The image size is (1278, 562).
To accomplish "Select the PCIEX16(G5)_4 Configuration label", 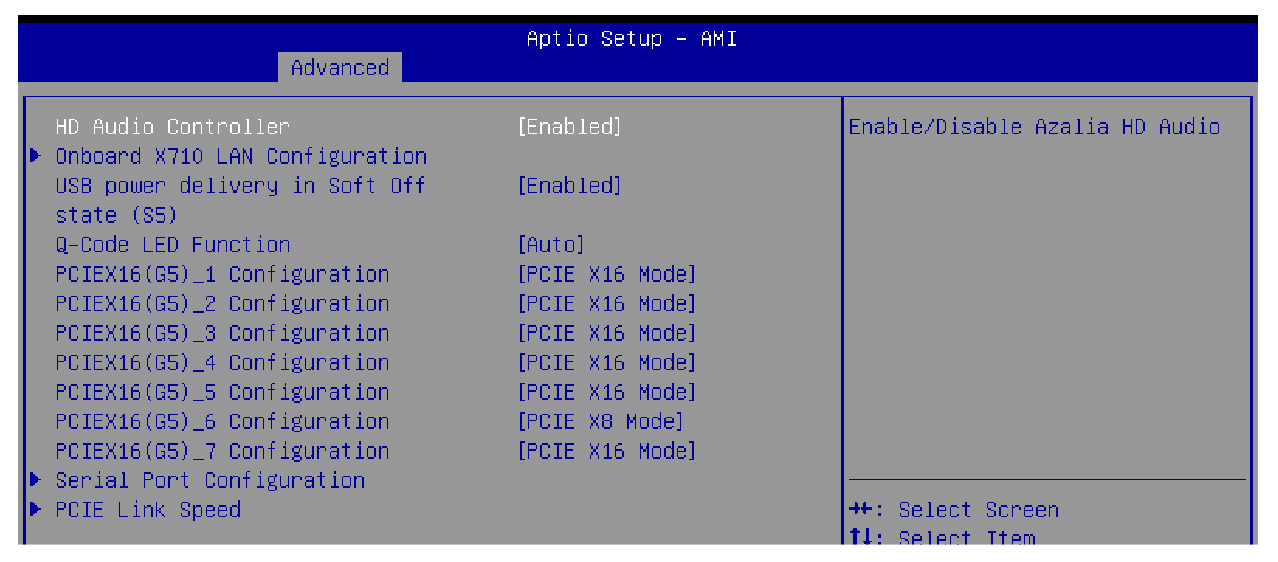I will (222, 363).
